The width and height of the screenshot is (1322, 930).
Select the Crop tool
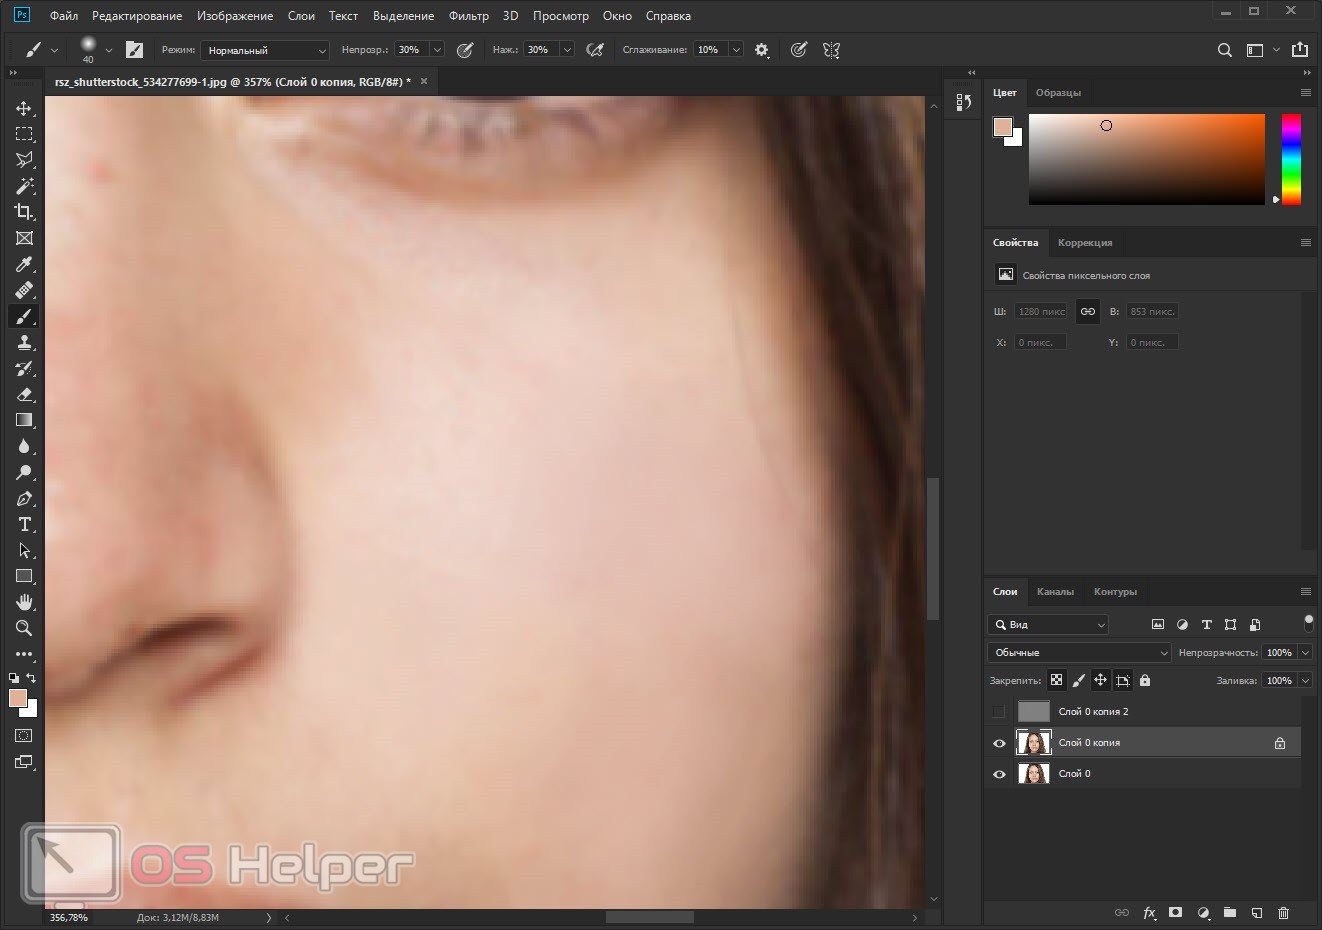(x=24, y=212)
